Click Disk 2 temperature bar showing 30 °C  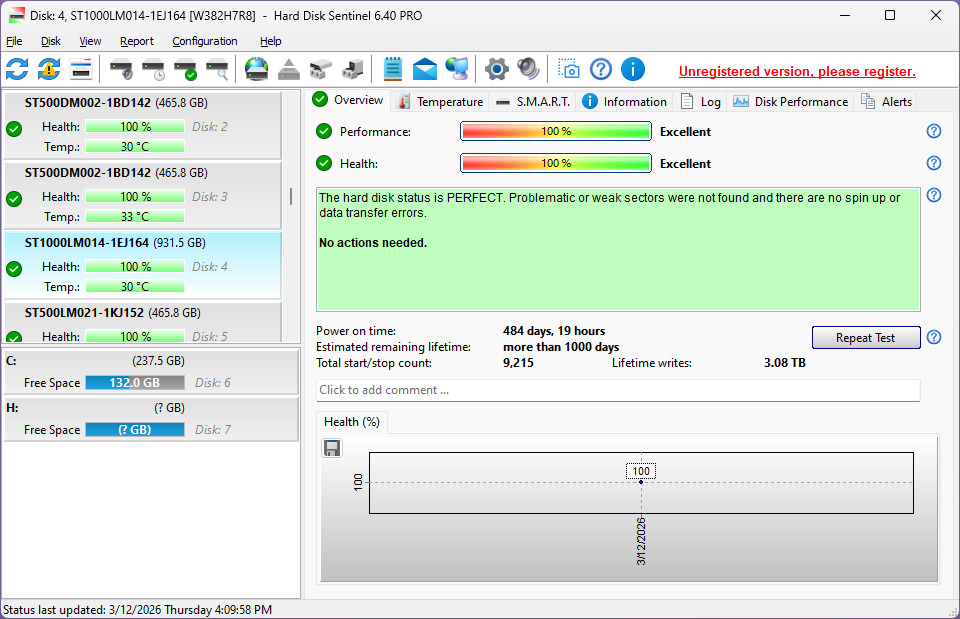tap(135, 146)
